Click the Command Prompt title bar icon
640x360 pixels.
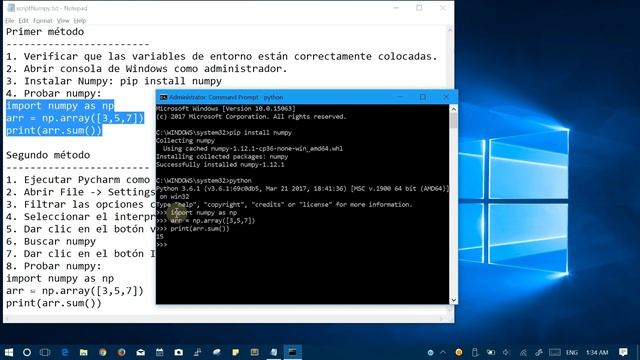point(163,97)
